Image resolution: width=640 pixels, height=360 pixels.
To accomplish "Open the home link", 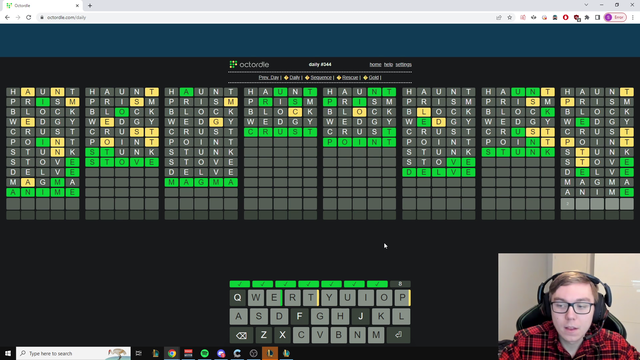I will click(x=376, y=64).
